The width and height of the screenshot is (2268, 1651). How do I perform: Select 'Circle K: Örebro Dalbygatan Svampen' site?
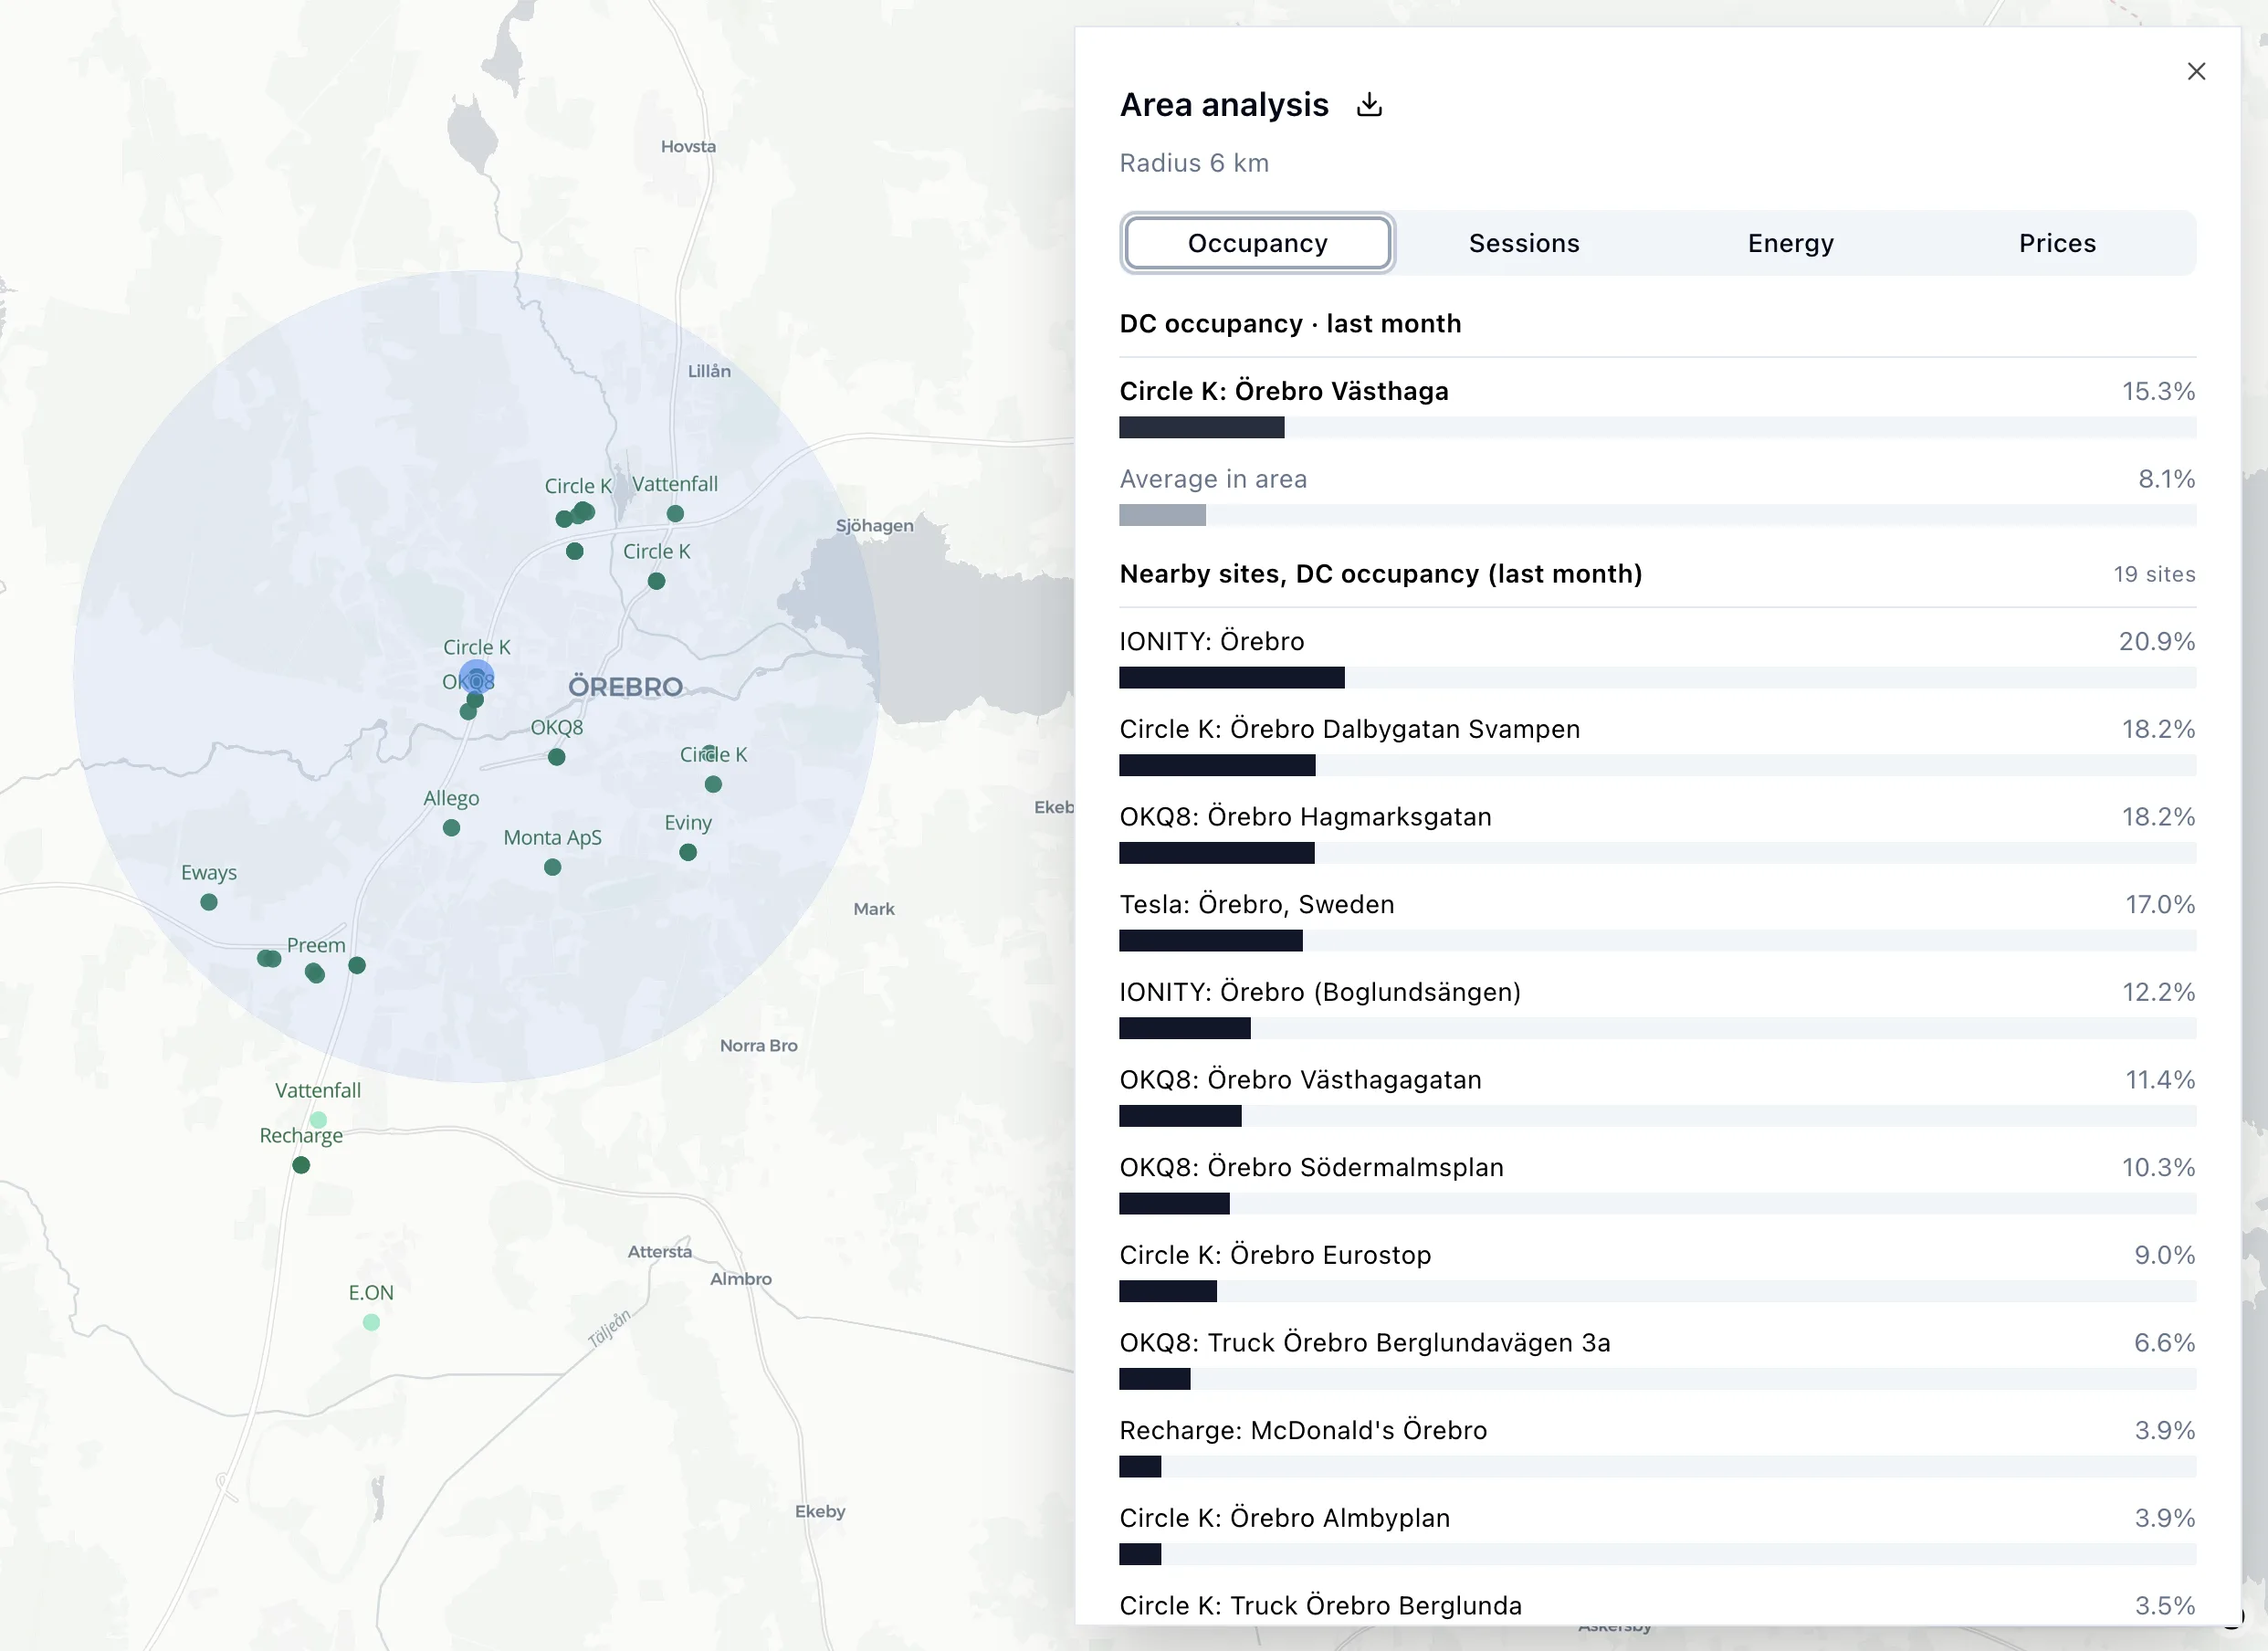click(x=1350, y=729)
